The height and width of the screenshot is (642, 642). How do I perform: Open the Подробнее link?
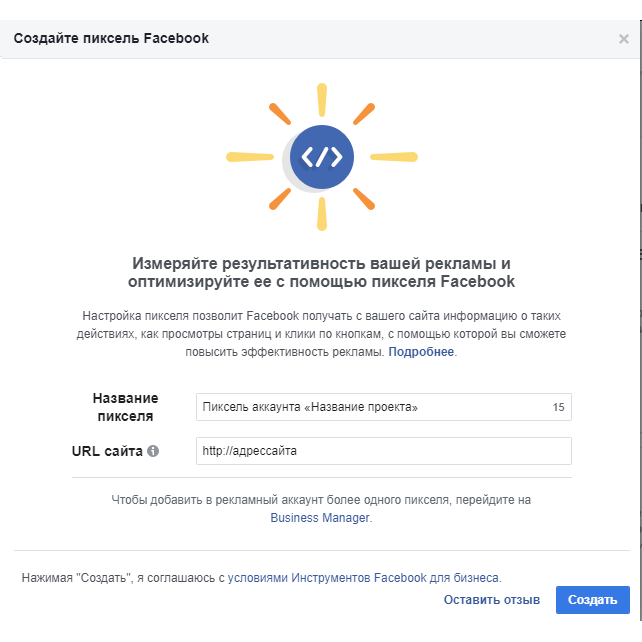pos(421,352)
